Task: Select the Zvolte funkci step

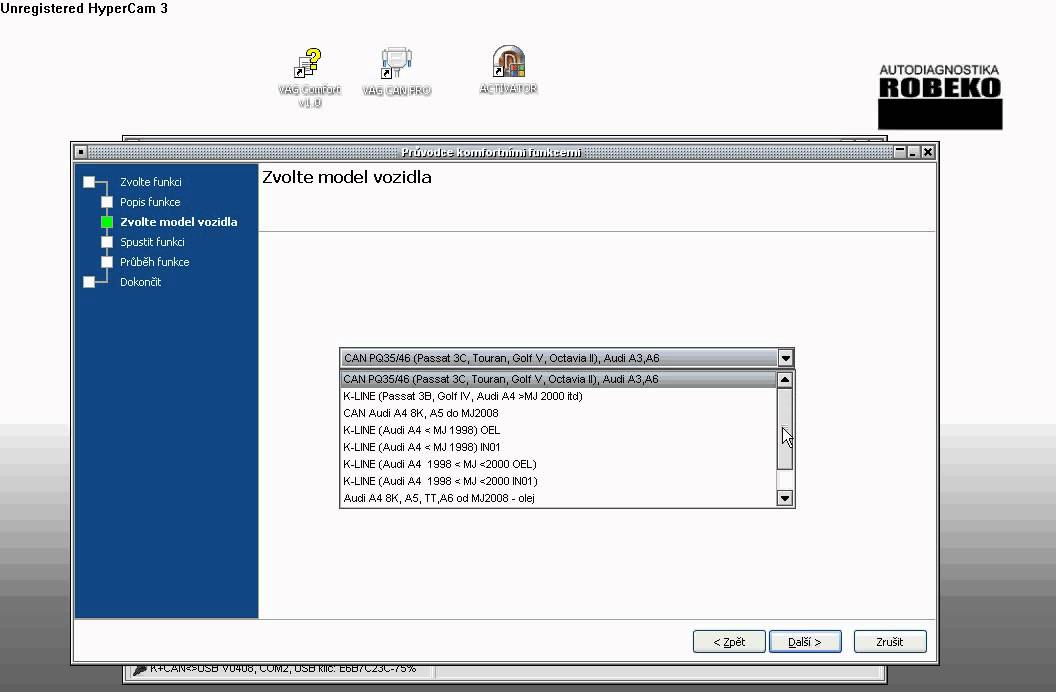Action: 151,182
